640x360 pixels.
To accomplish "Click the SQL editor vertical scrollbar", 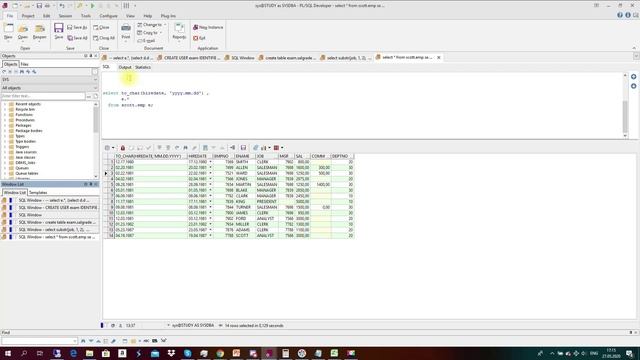I will 625,106.
